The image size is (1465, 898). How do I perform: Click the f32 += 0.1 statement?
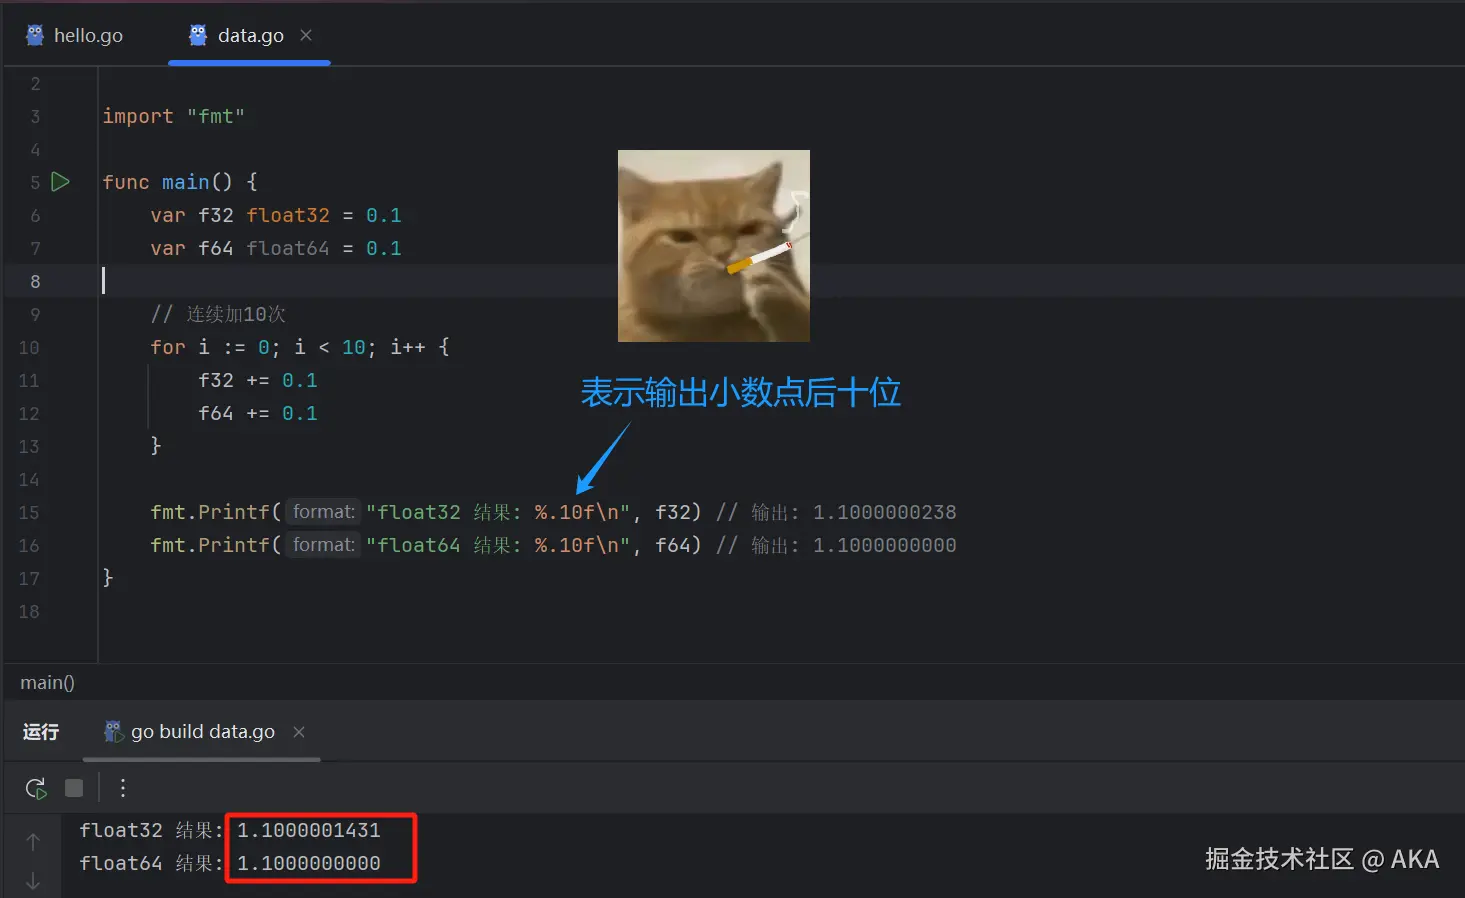click(258, 380)
